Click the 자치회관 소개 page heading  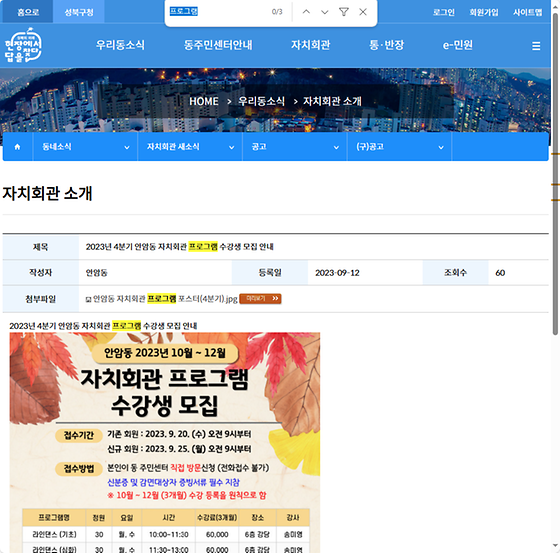(47, 194)
